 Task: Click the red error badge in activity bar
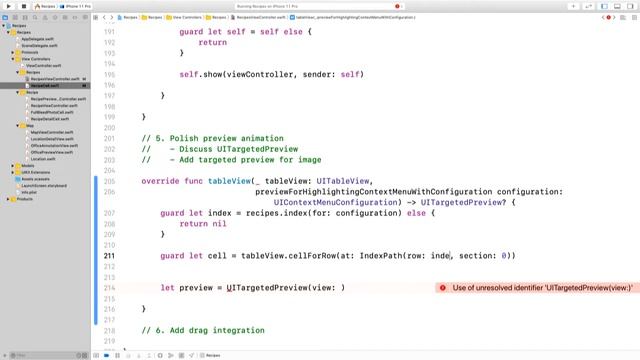point(398,7)
